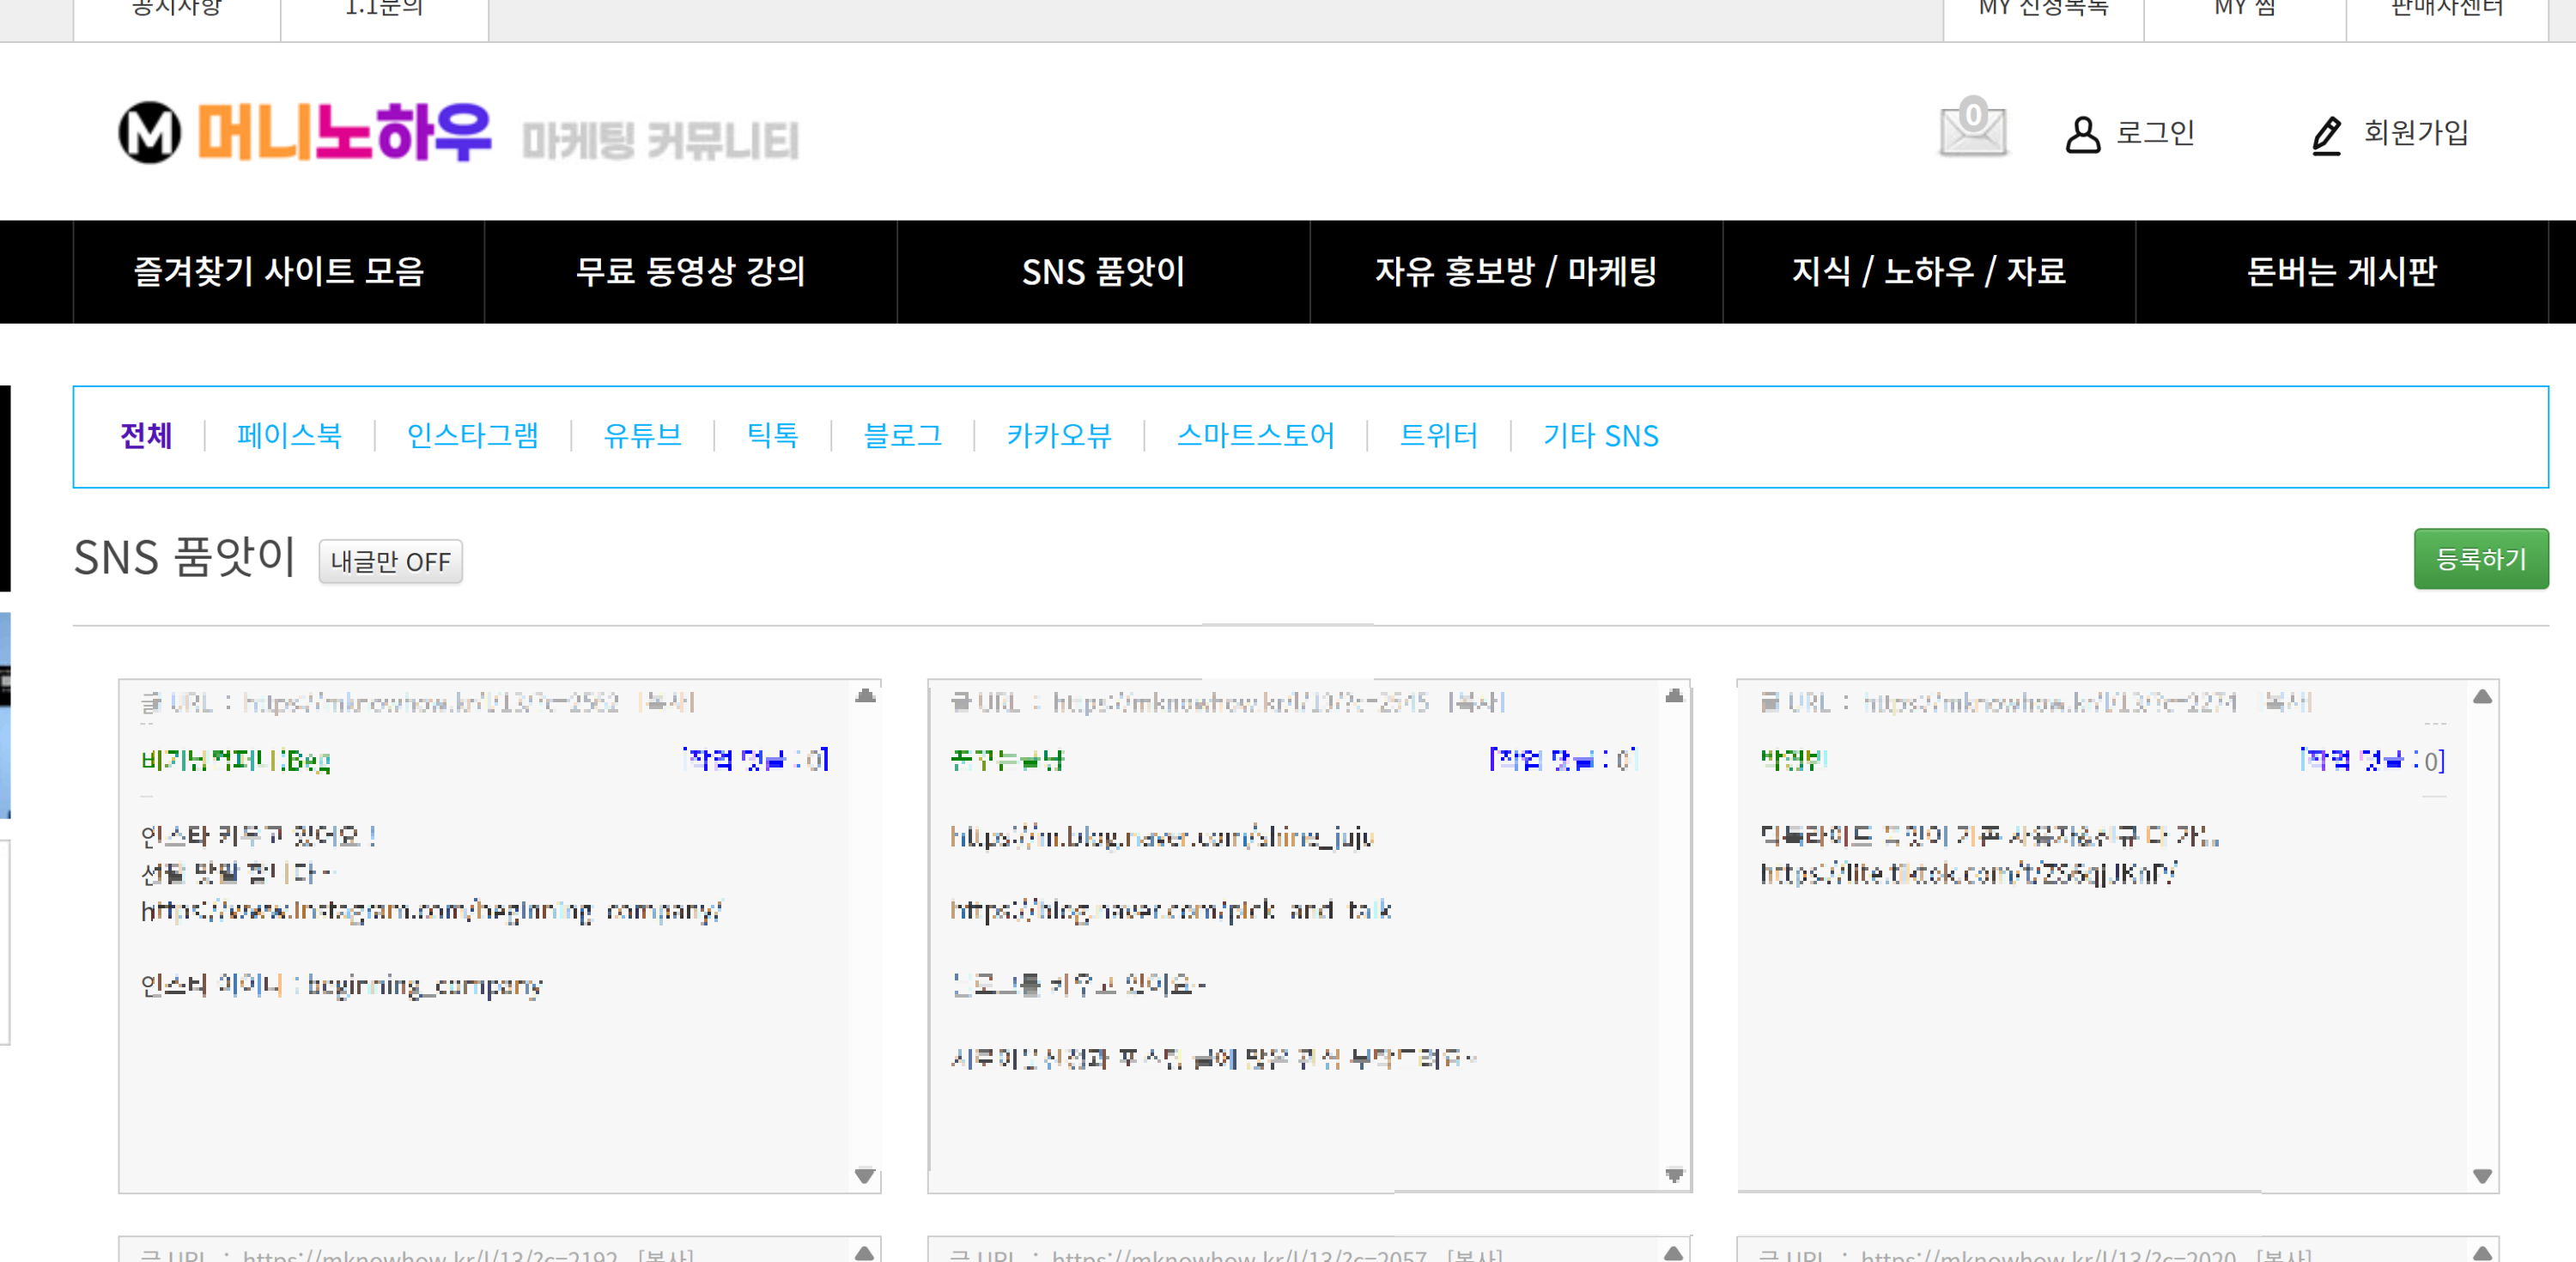Select the 인스타그램 category tab
Image resolution: width=2576 pixels, height=1262 pixels.
coord(472,436)
